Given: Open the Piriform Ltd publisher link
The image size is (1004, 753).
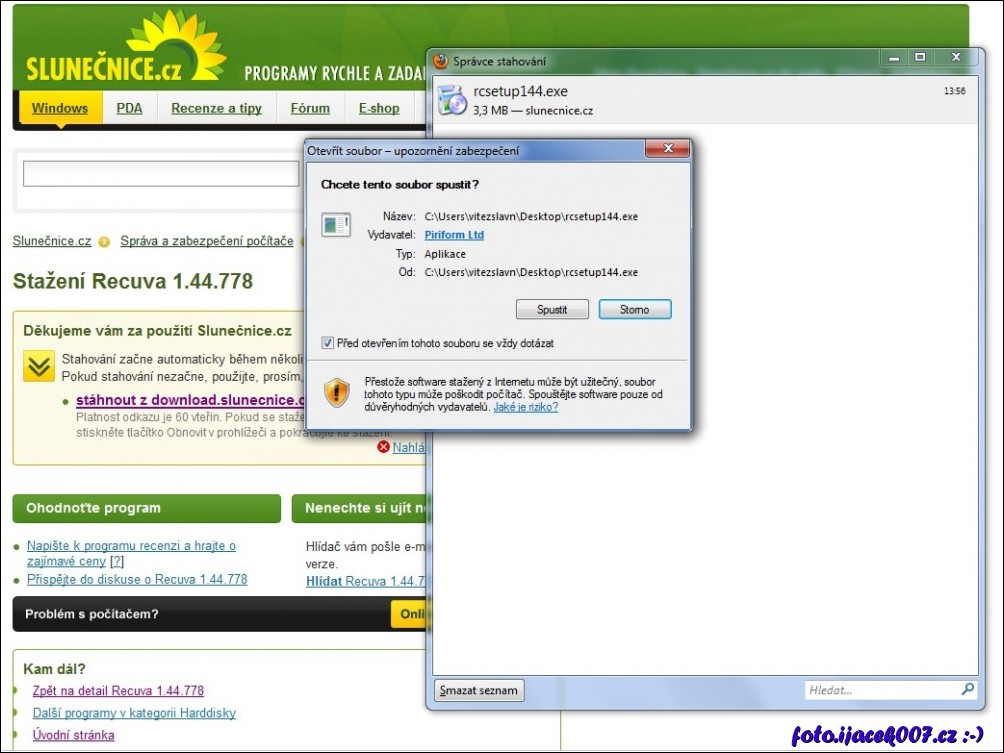Looking at the screenshot, I should click(454, 235).
